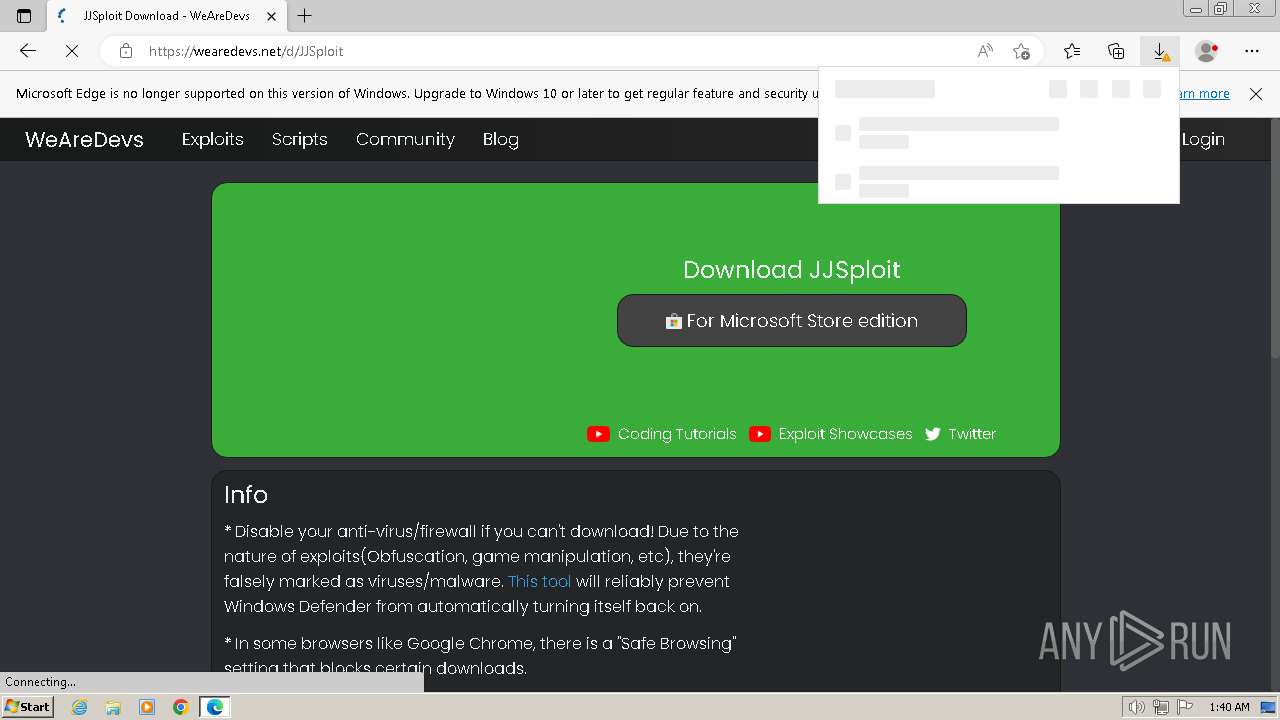Screen dimensions: 1280x720
Task: Open the Edge profile menu
Action: pyautogui.click(x=1207, y=51)
